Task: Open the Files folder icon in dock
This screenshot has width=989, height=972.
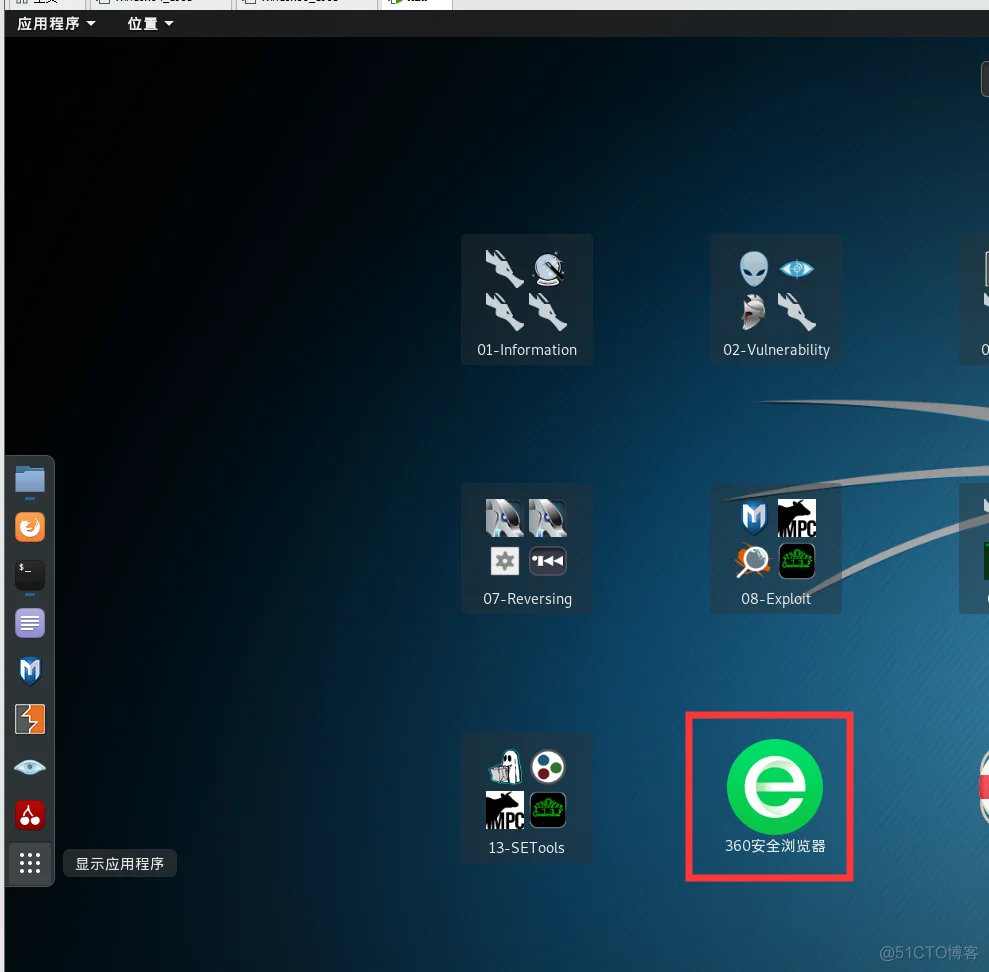Action: point(30,479)
